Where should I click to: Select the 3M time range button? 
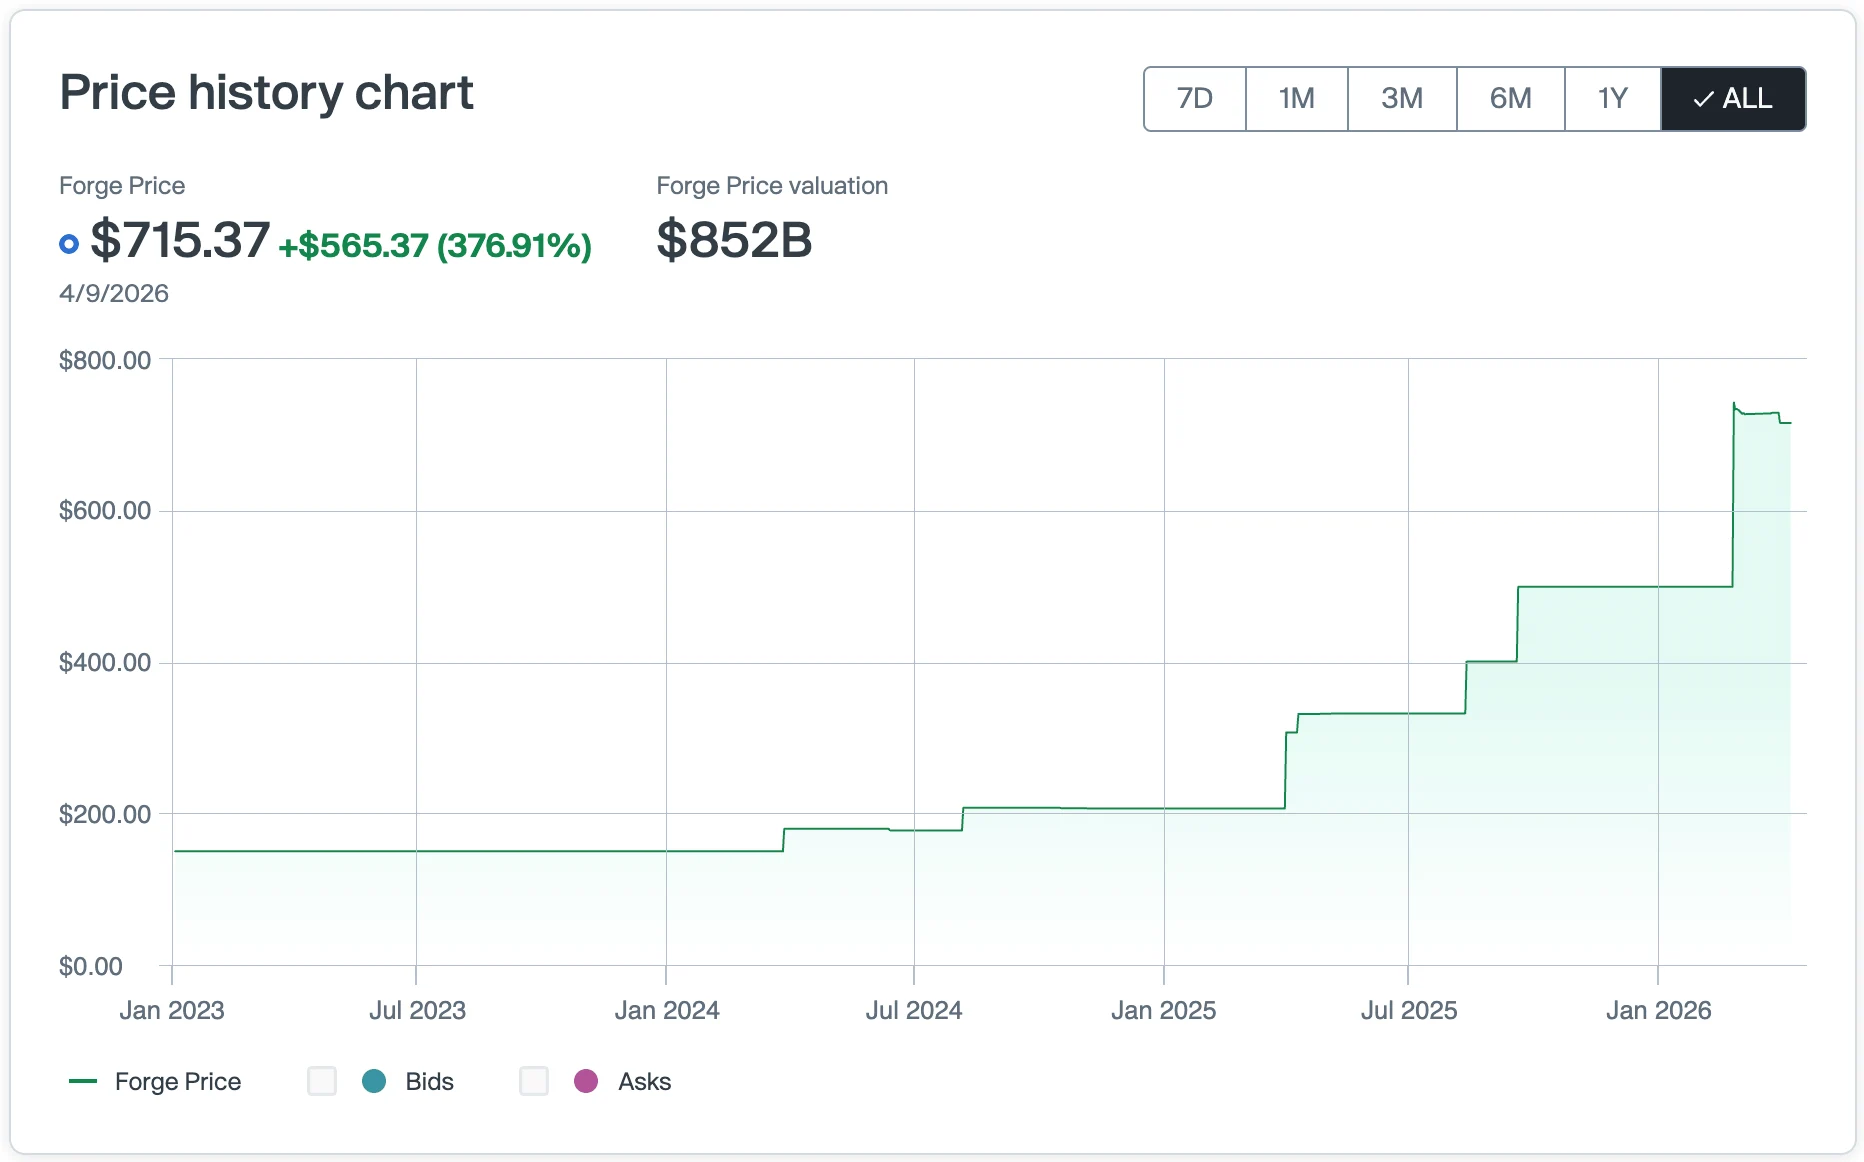(1402, 99)
